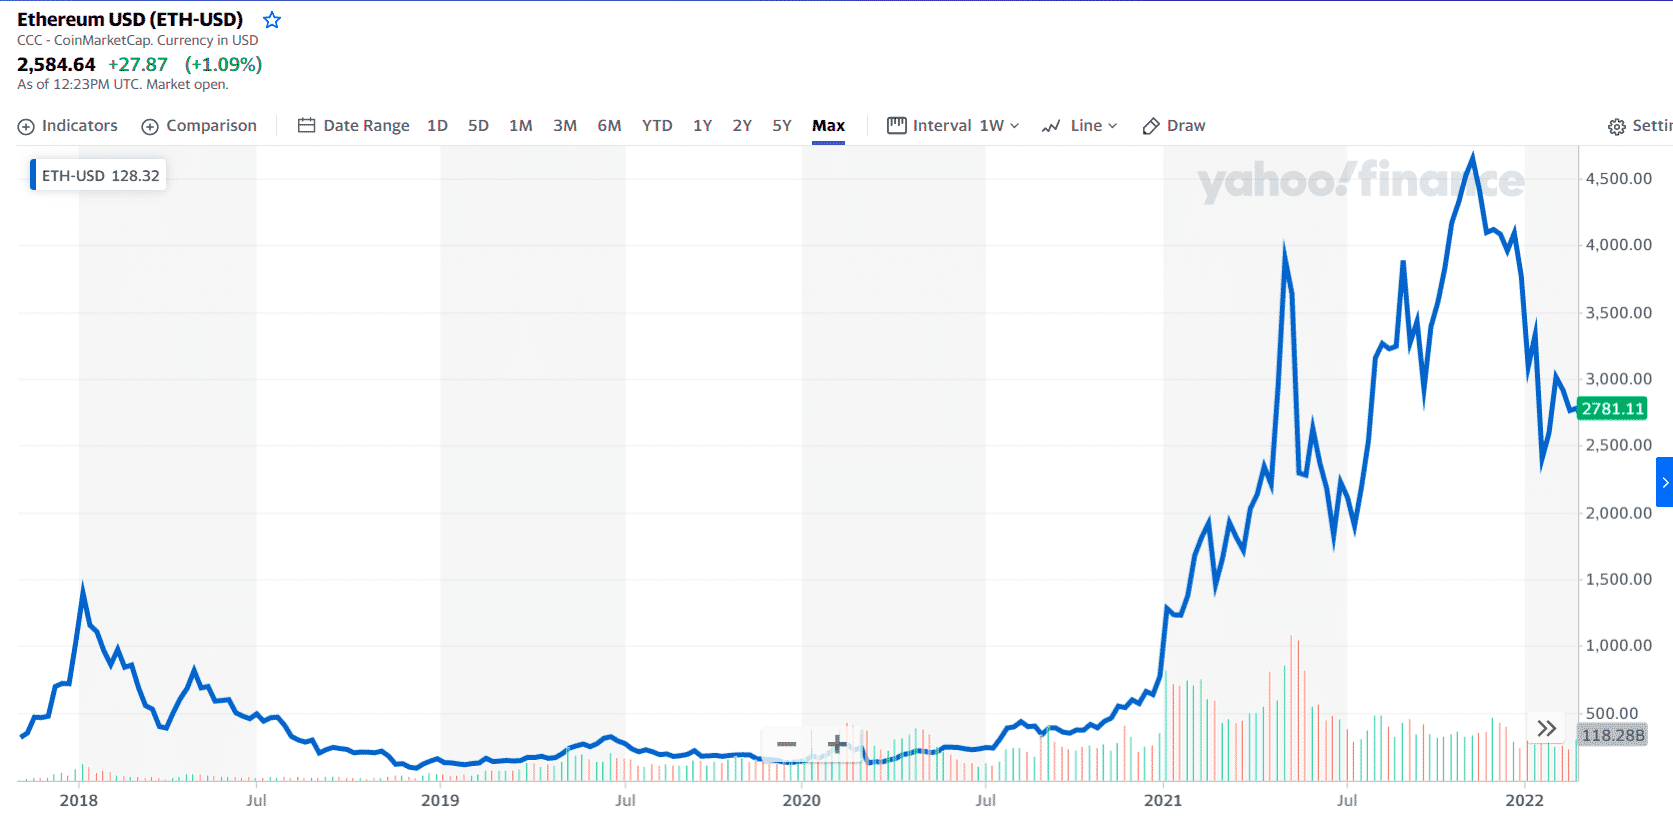Screen dimensions: 1673x838
Task: Open the Line chart type dropdown
Action: coord(1079,126)
